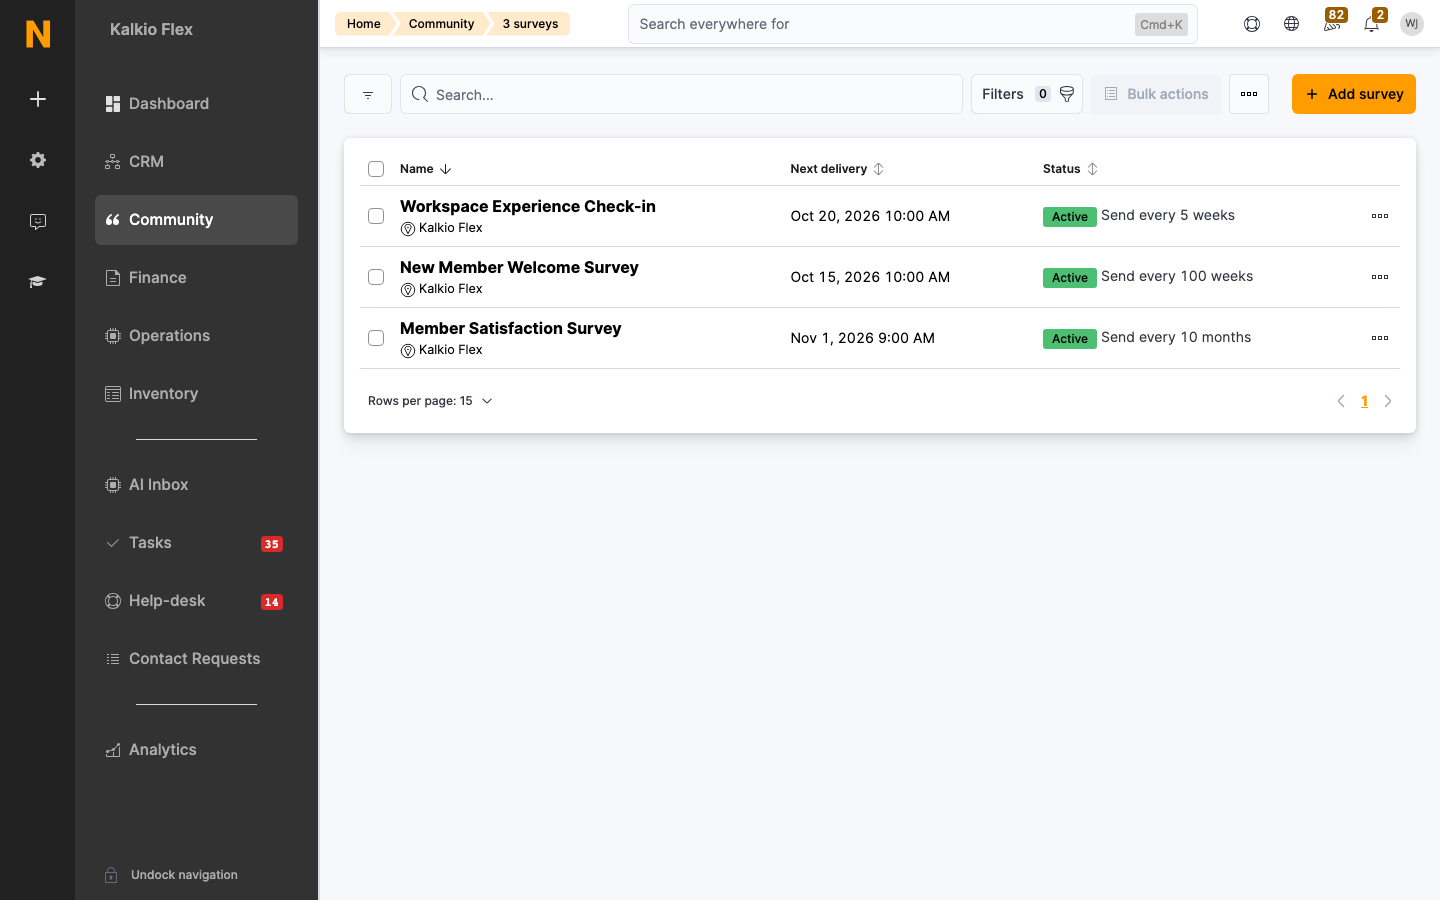Sort by the Status column

coord(1070,169)
